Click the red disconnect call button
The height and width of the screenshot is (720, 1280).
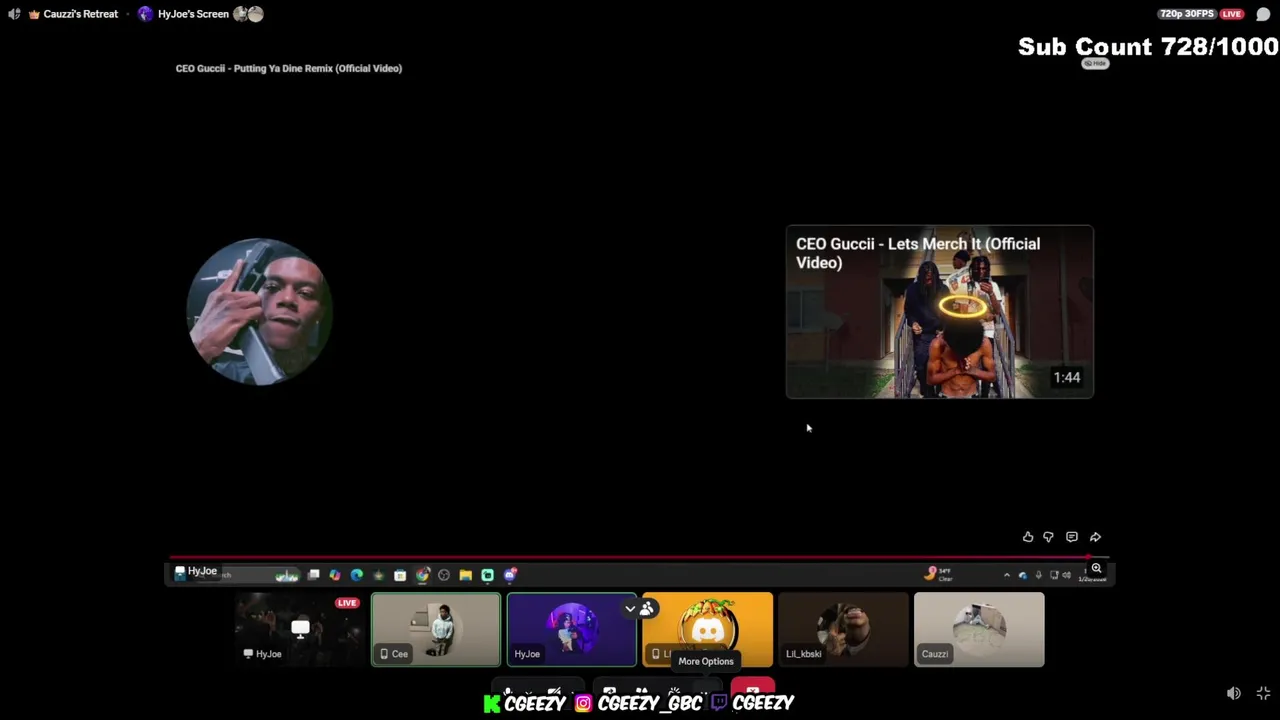click(752, 688)
